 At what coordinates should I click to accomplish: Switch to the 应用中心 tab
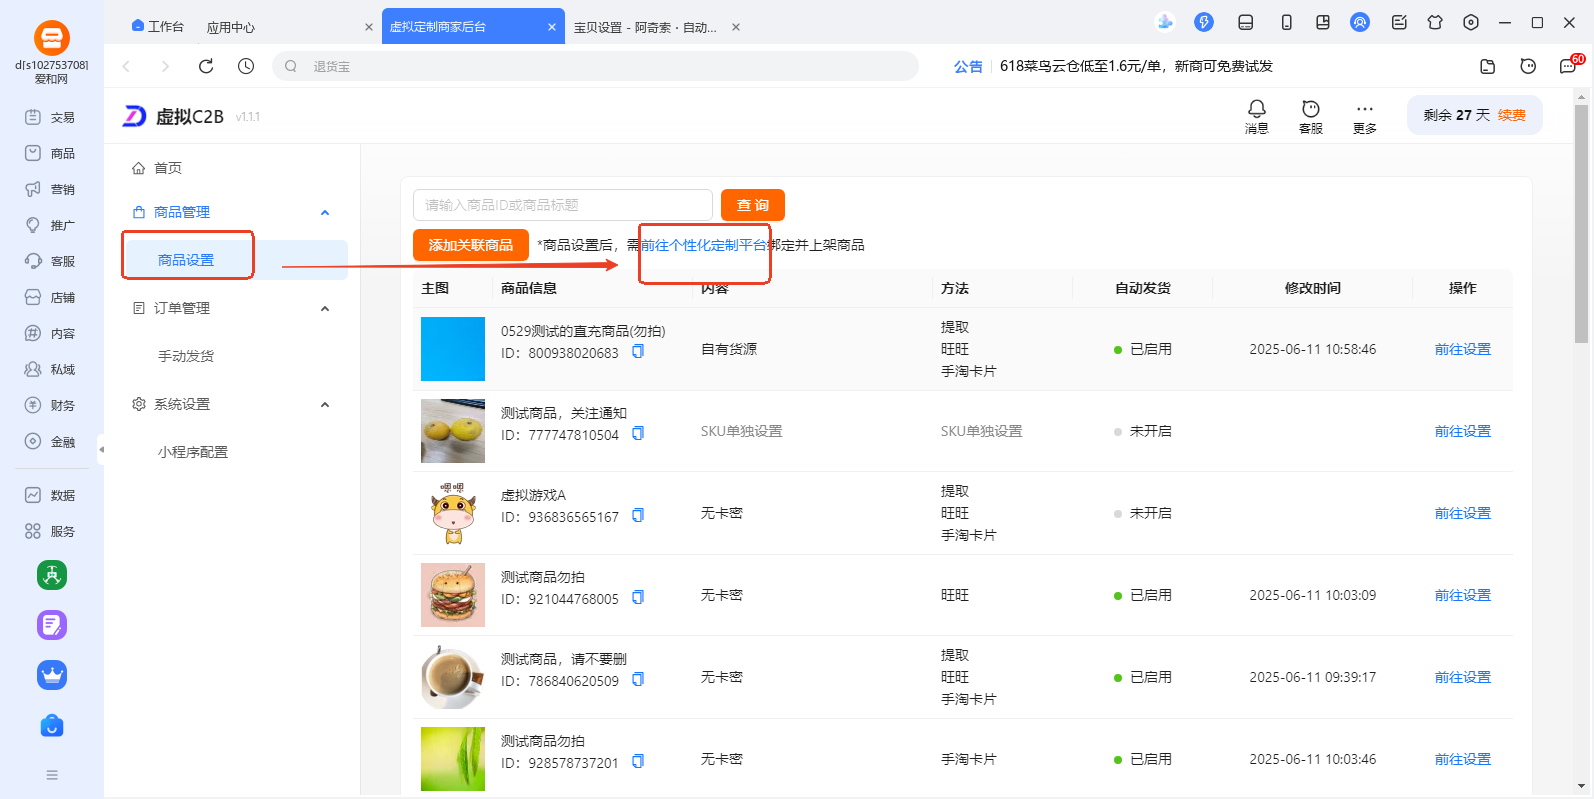click(x=231, y=27)
